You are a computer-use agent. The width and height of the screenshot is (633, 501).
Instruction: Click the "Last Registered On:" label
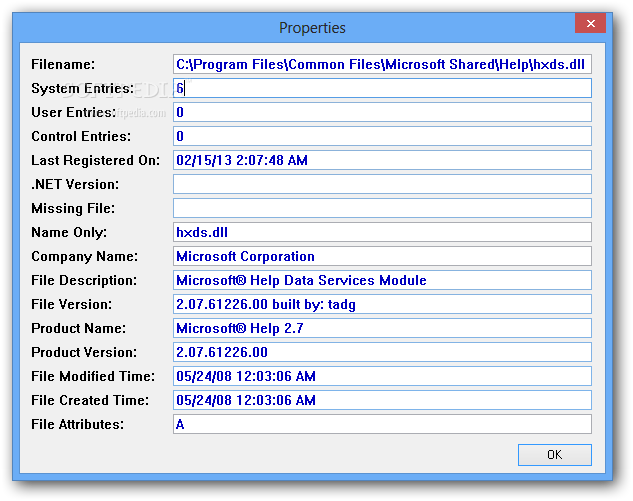[x=96, y=161]
